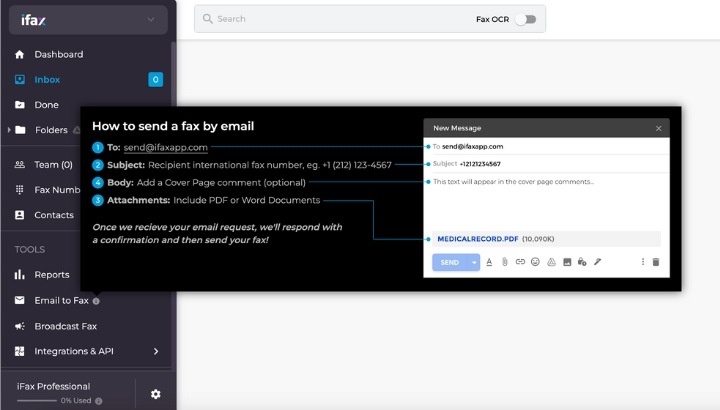Click the Integrations & API puzzle icon
The height and width of the screenshot is (410, 720).
point(19,351)
